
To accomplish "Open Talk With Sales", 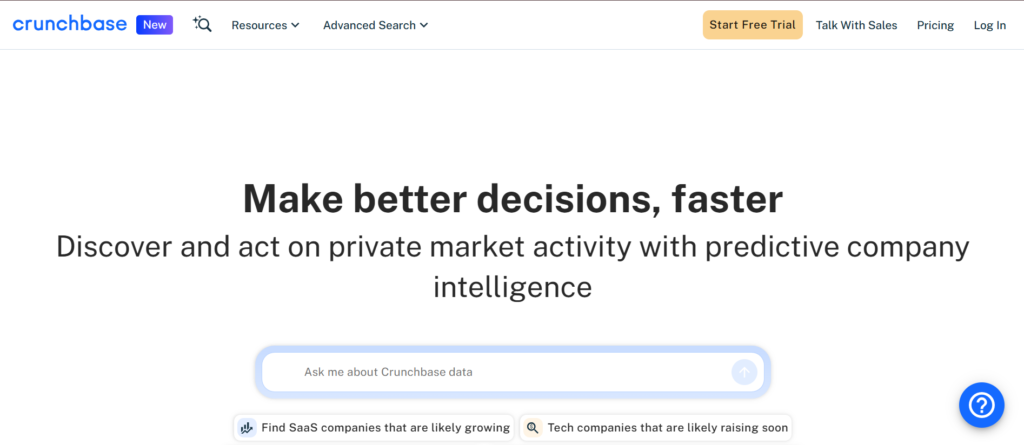I will [856, 25].
